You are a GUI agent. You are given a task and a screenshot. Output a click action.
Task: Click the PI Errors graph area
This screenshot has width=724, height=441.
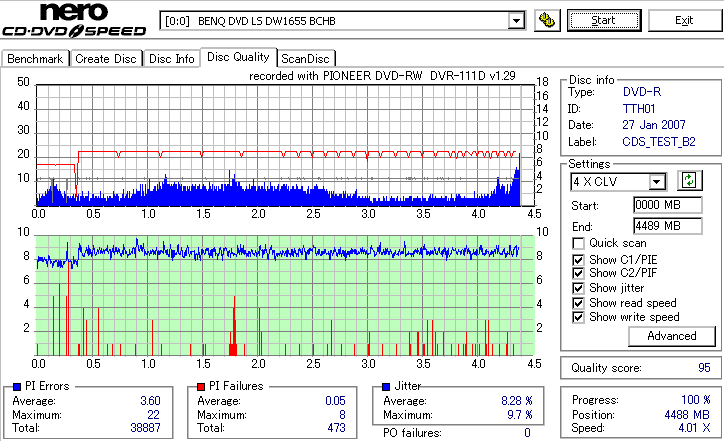pos(285,145)
